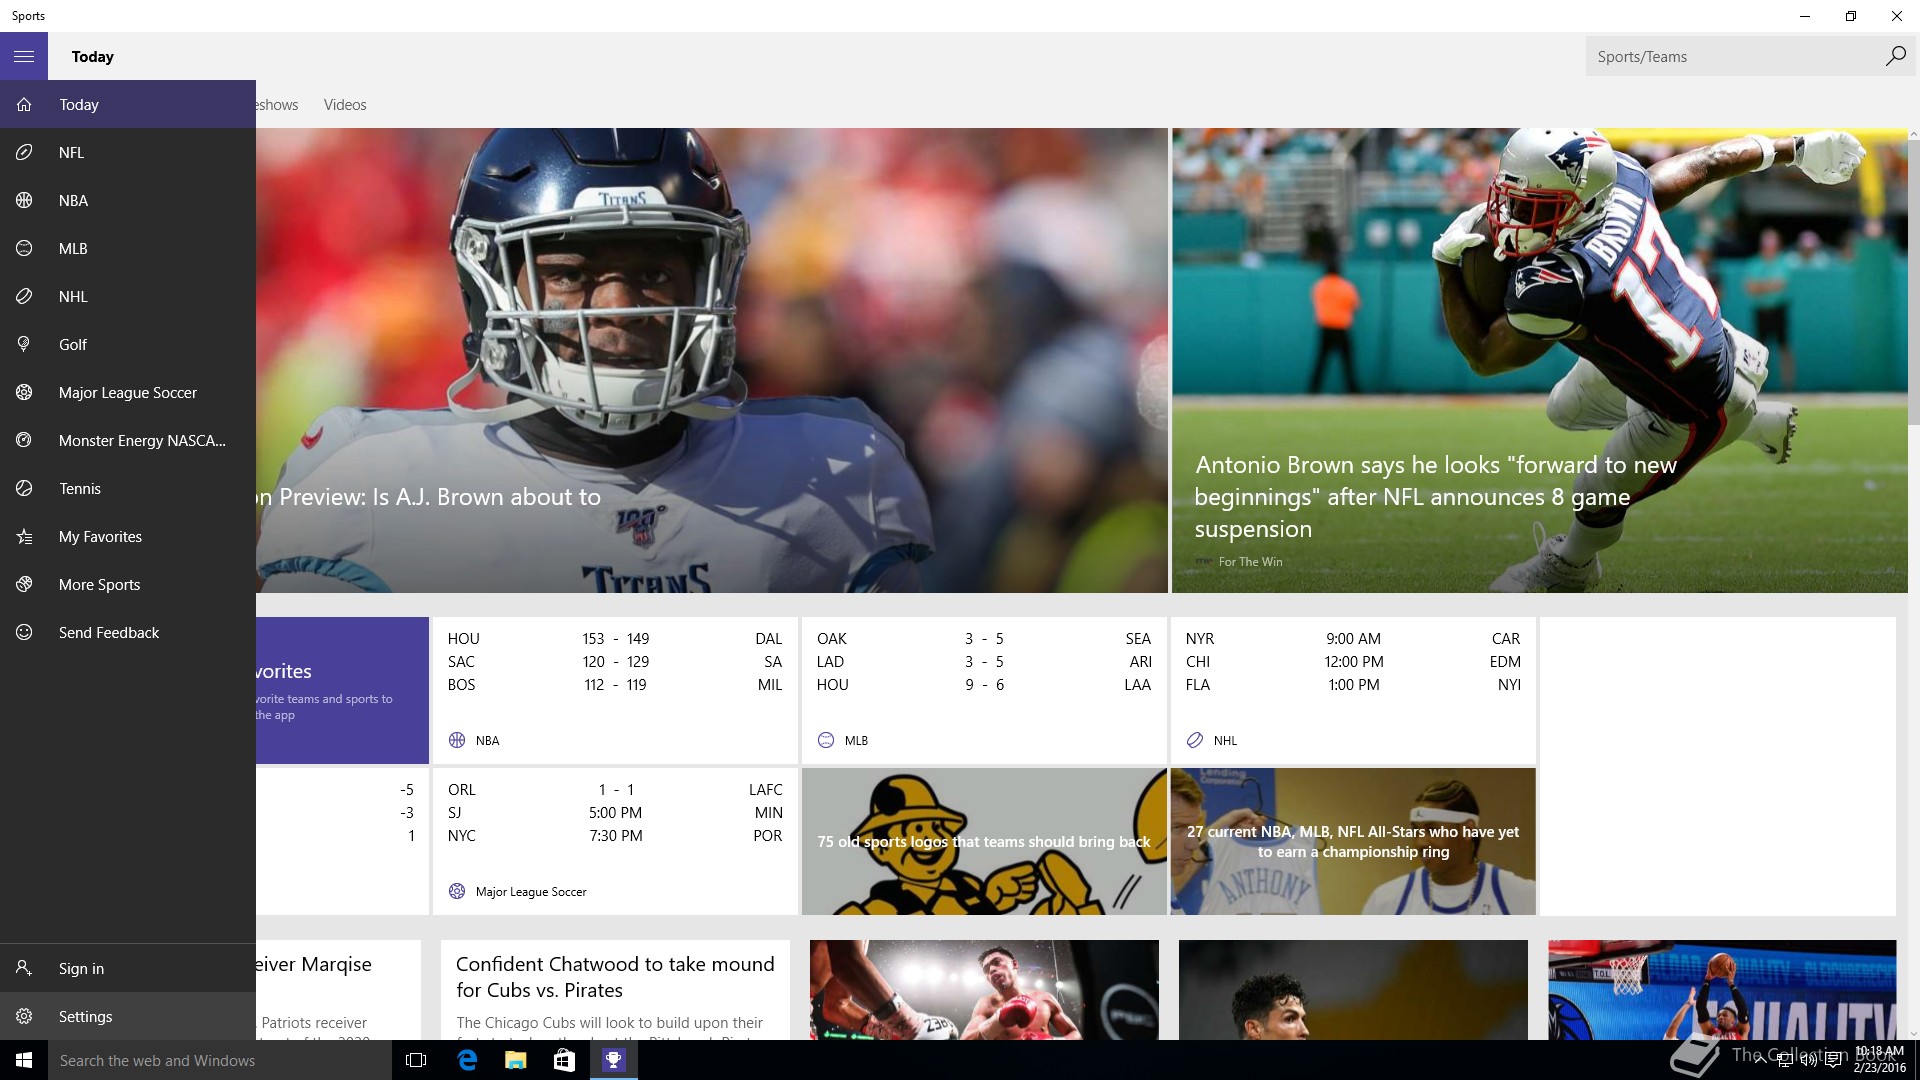Select the NHL hockey icon
The width and height of the screenshot is (1920, 1080).
pyautogui.click(x=24, y=296)
